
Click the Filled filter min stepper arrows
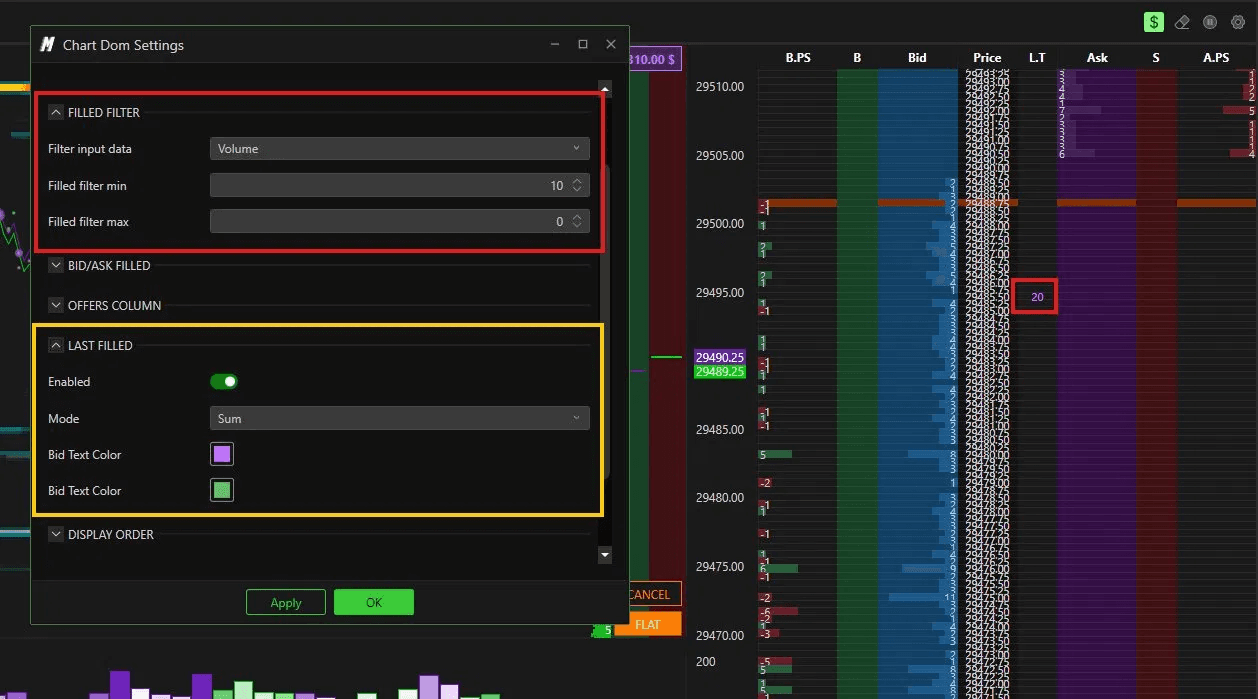click(x=577, y=185)
